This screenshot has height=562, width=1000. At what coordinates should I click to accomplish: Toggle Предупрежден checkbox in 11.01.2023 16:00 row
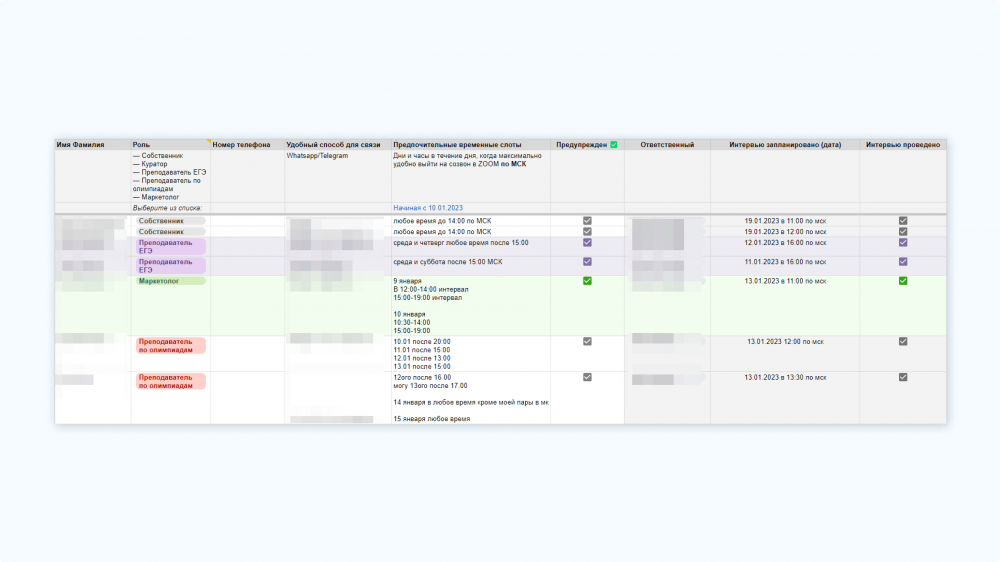587,262
